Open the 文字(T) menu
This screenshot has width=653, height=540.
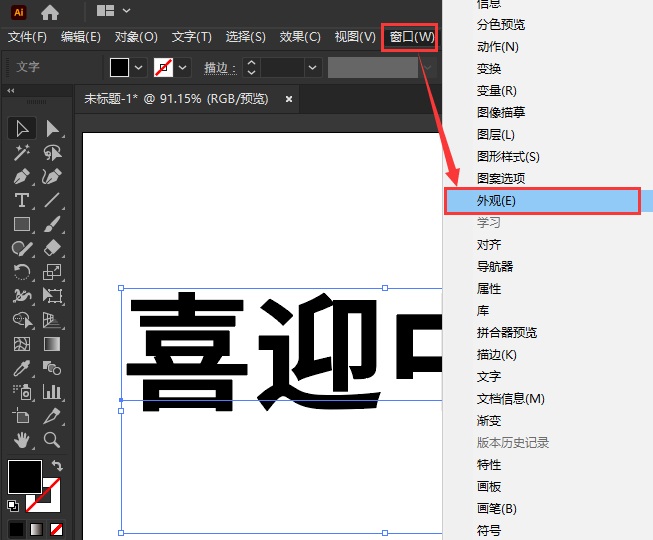coord(192,37)
